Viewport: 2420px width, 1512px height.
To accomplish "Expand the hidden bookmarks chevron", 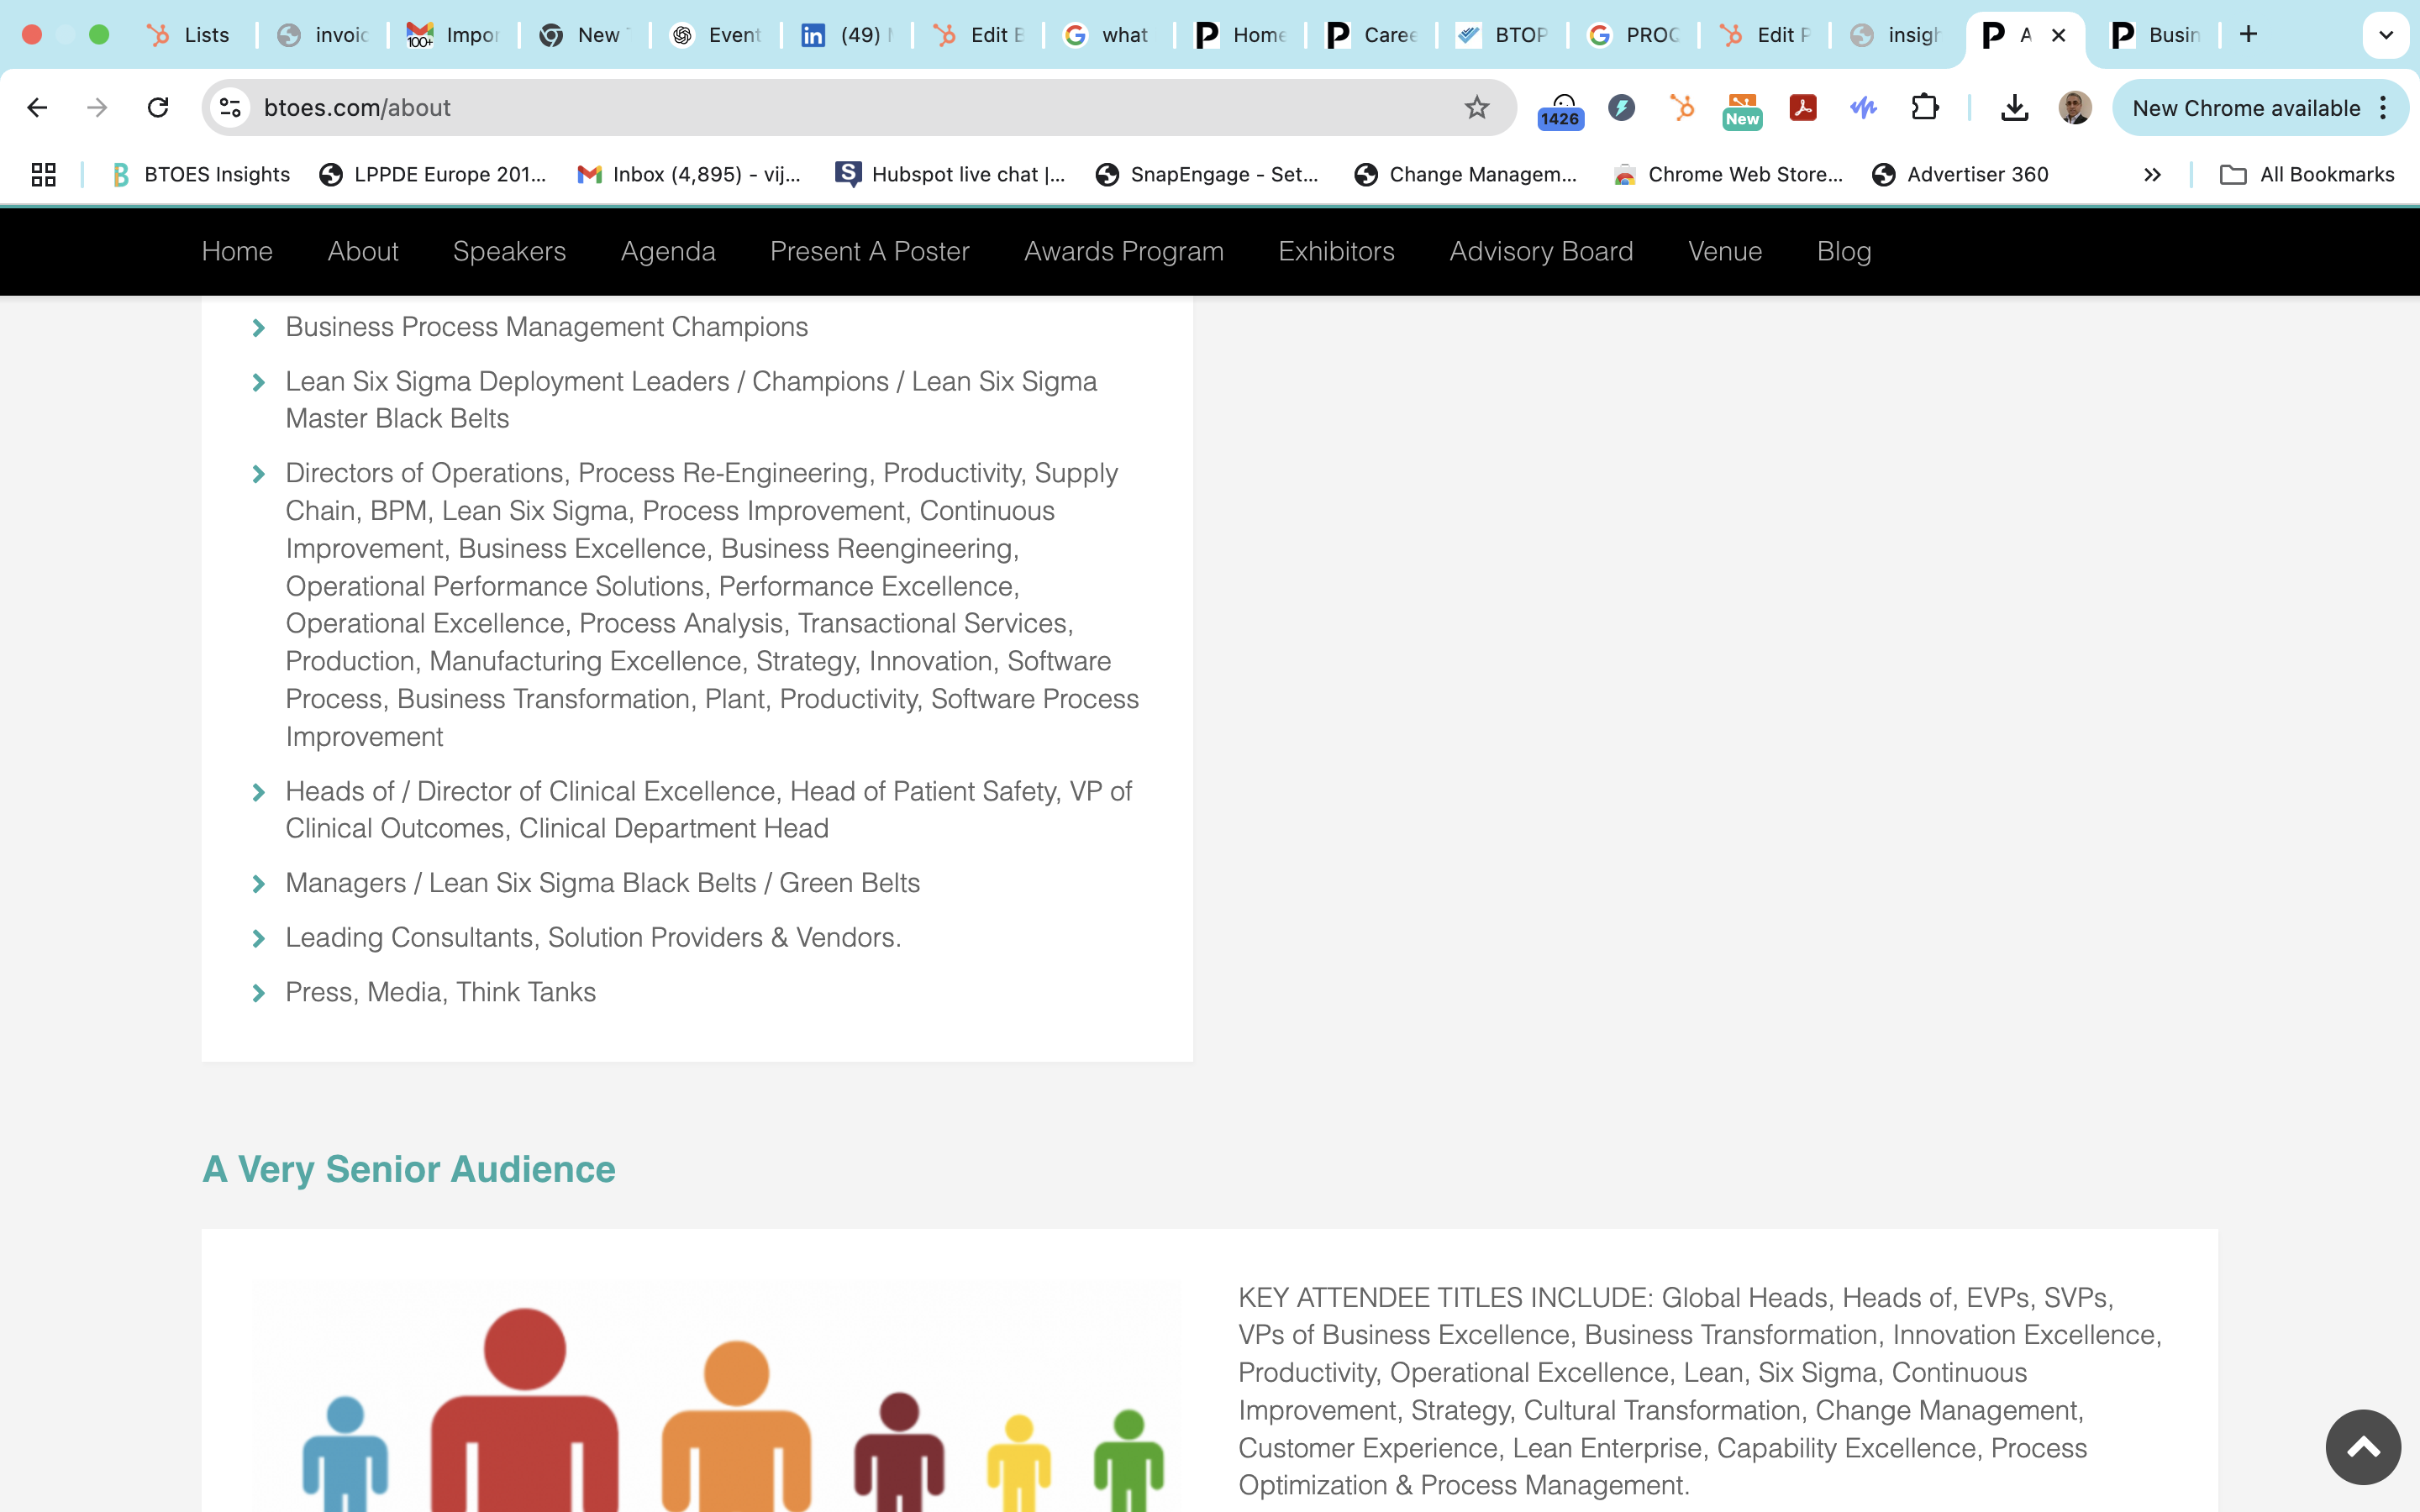I will (x=2152, y=174).
